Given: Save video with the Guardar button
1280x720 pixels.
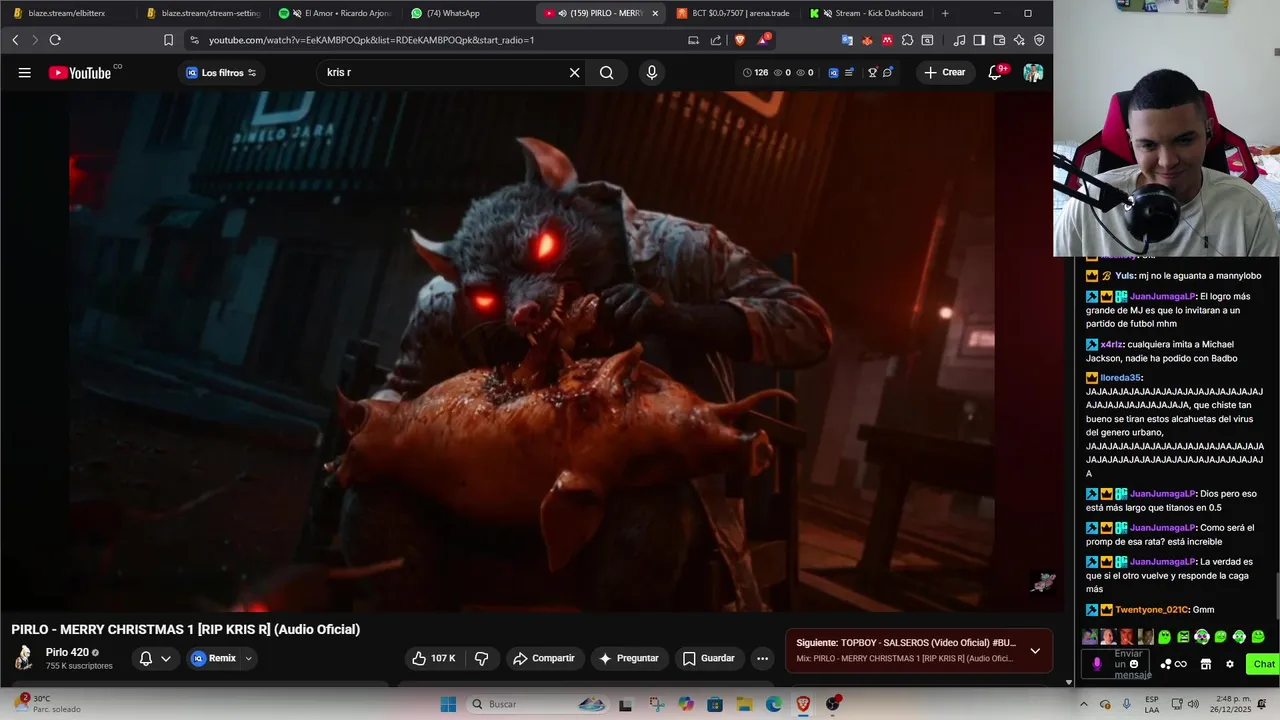Looking at the screenshot, I should pos(709,658).
